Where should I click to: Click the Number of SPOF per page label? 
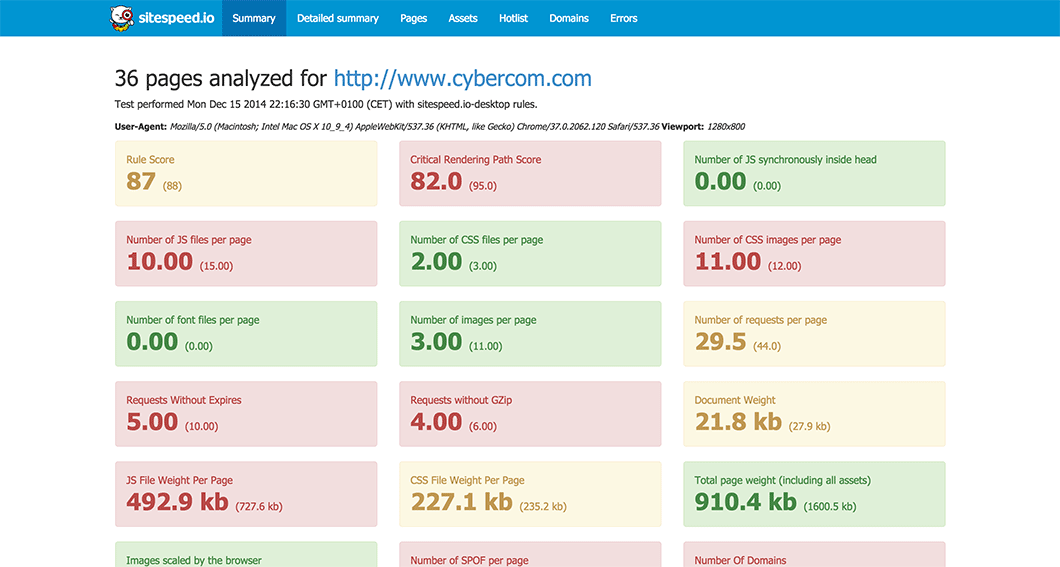(x=469, y=560)
